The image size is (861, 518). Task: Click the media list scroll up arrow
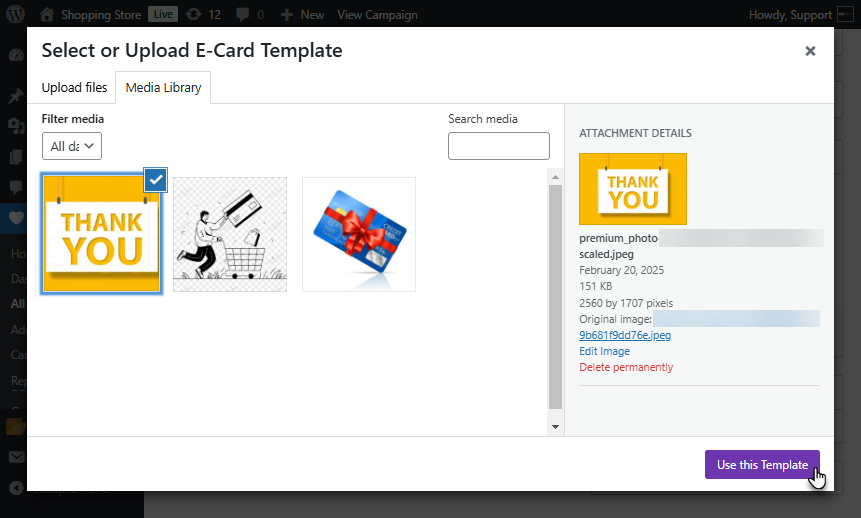[x=556, y=177]
